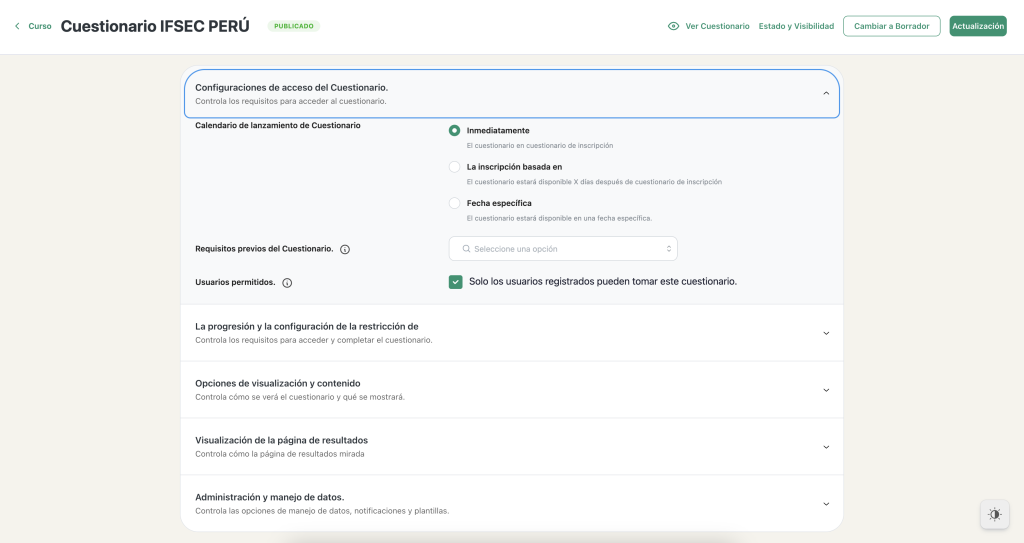
Task: Click the back arrow next to Curso
Action: 17,26
